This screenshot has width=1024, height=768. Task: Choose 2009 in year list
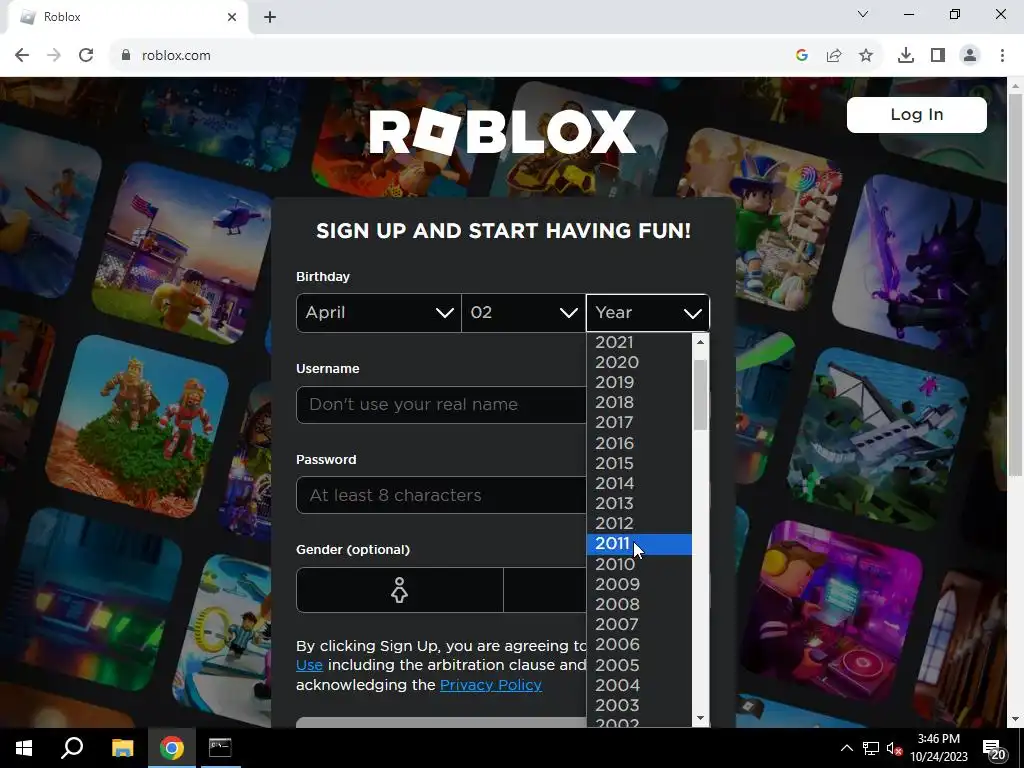pos(639,584)
